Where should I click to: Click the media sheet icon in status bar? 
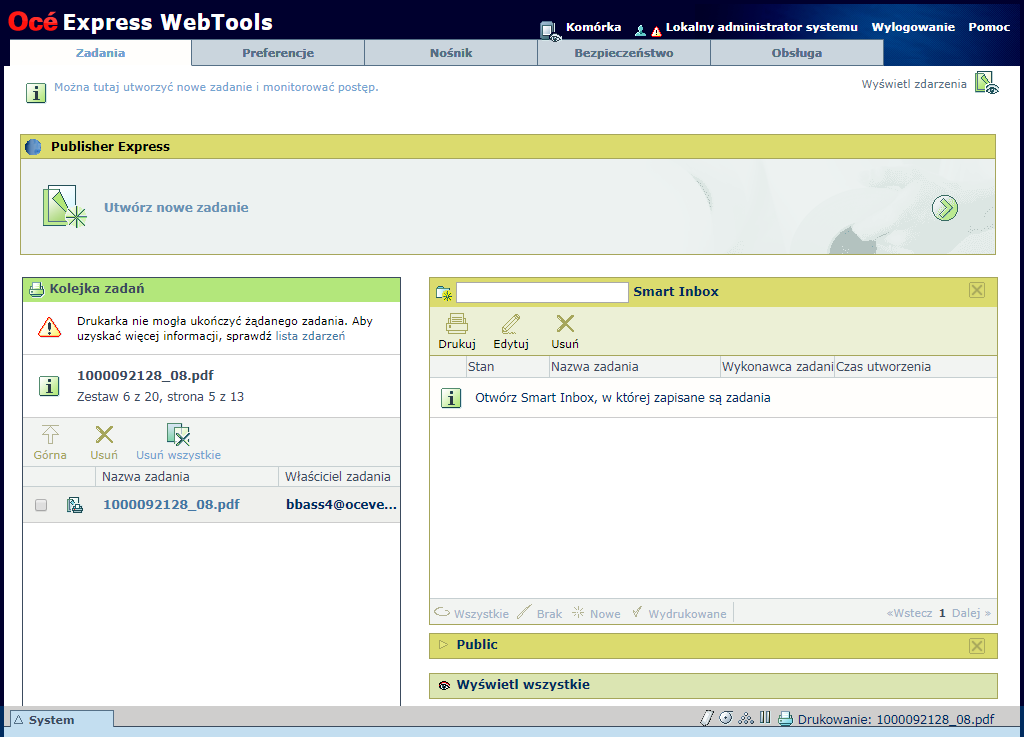point(707,718)
